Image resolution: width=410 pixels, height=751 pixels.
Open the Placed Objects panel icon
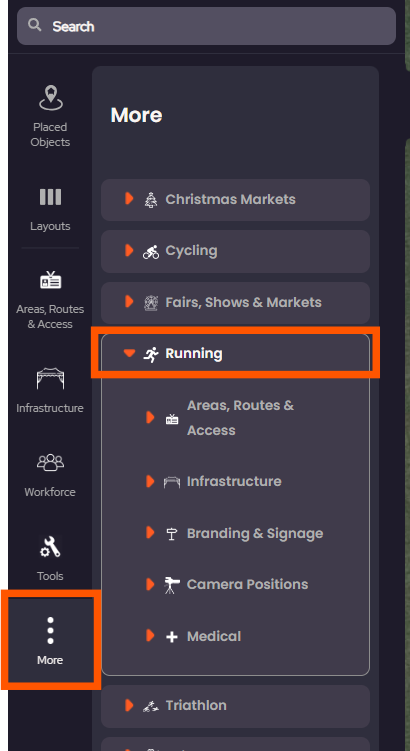(x=50, y=98)
